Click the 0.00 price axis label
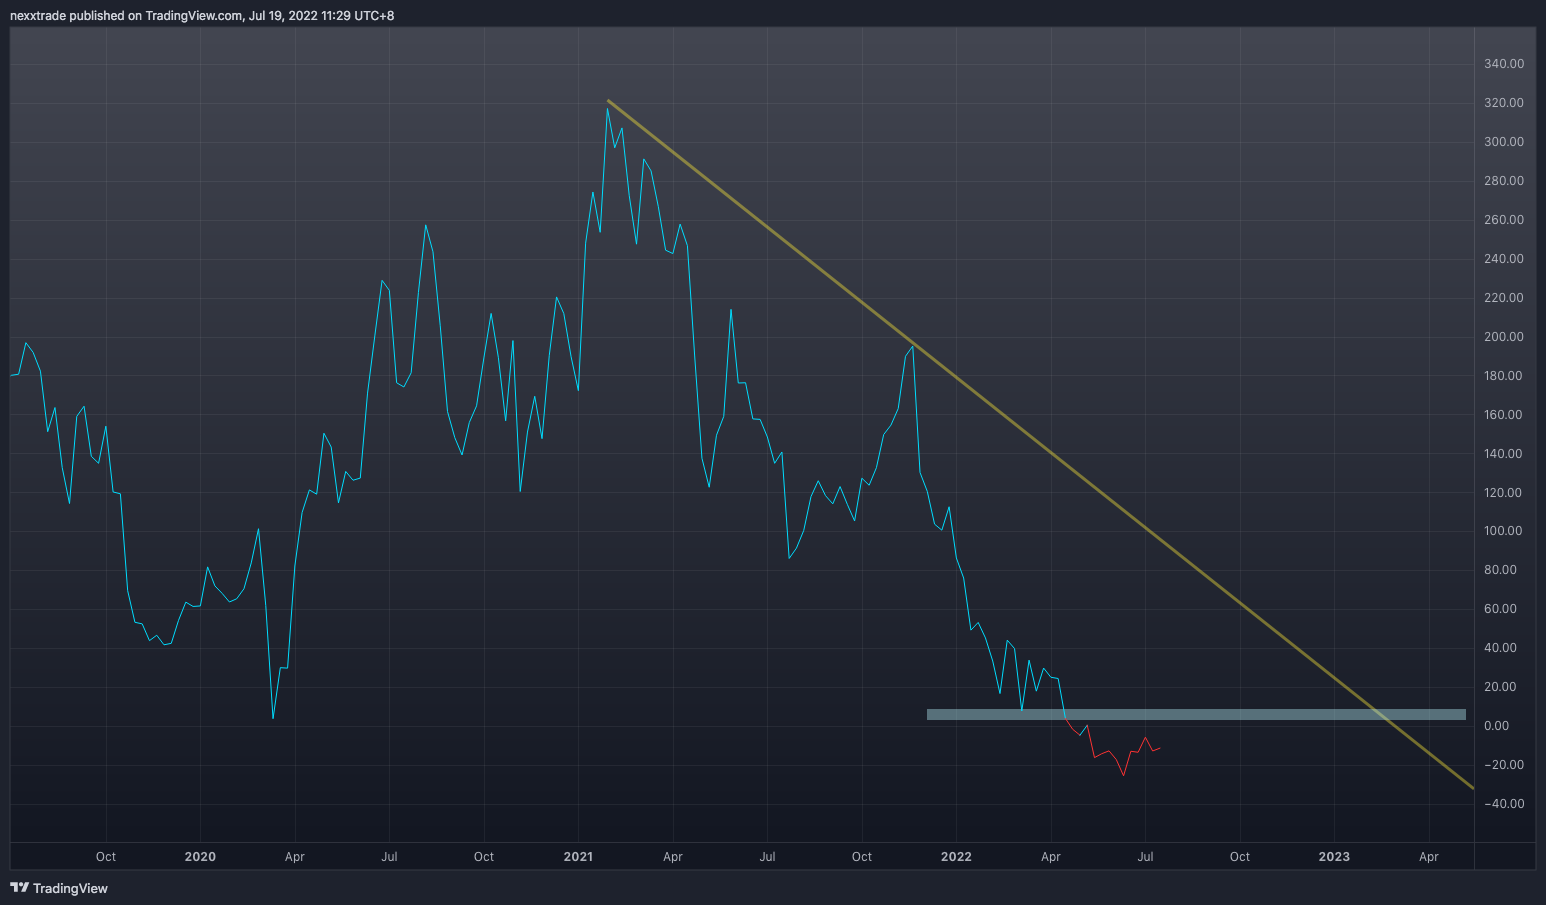The height and width of the screenshot is (905, 1546). coord(1497,726)
